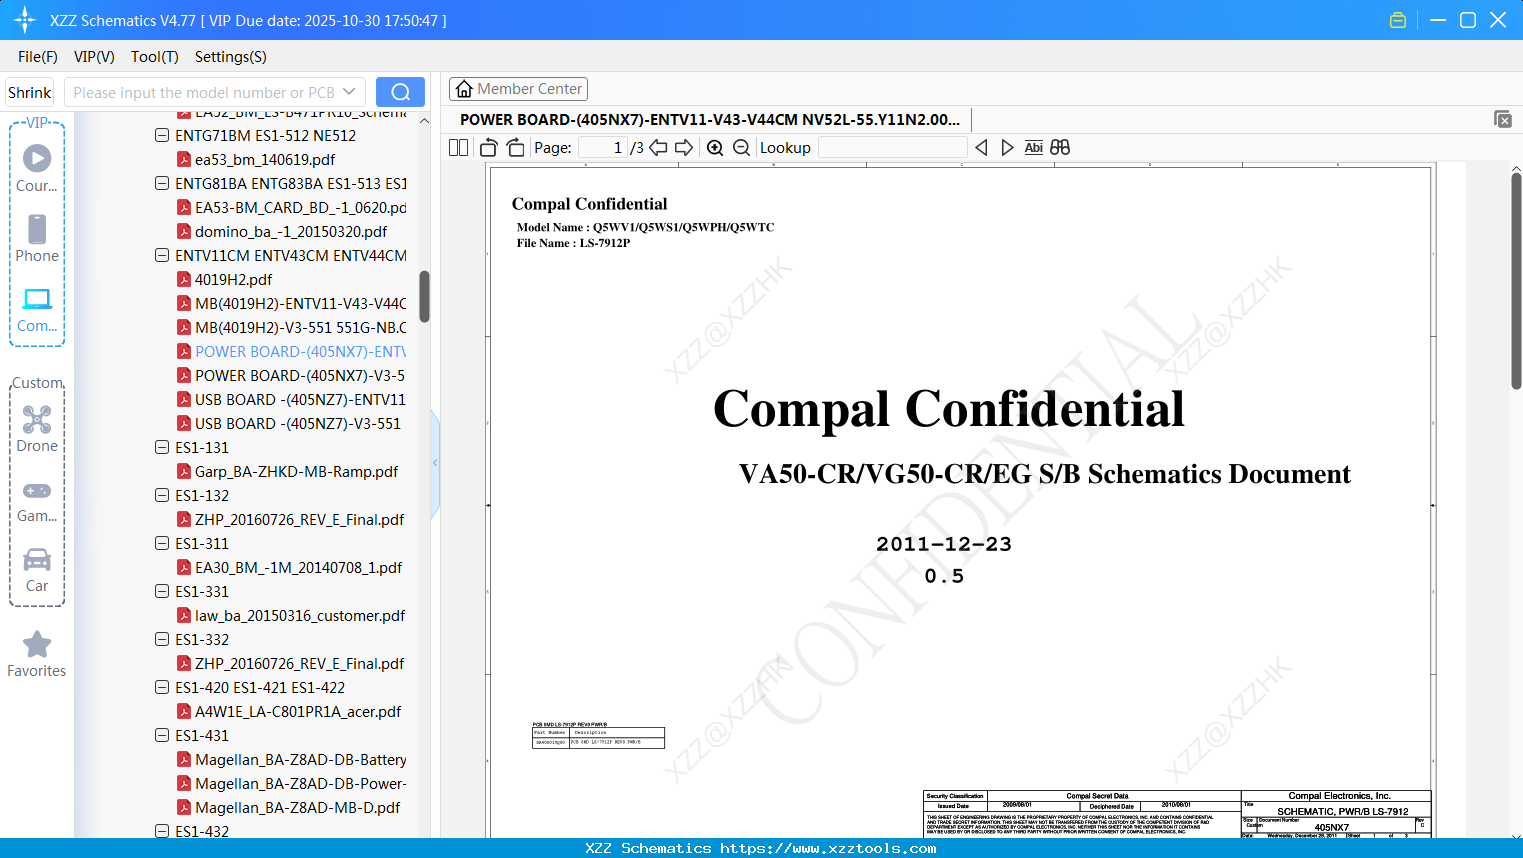Toggle the Abi whole-word match option

click(1034, 148)
